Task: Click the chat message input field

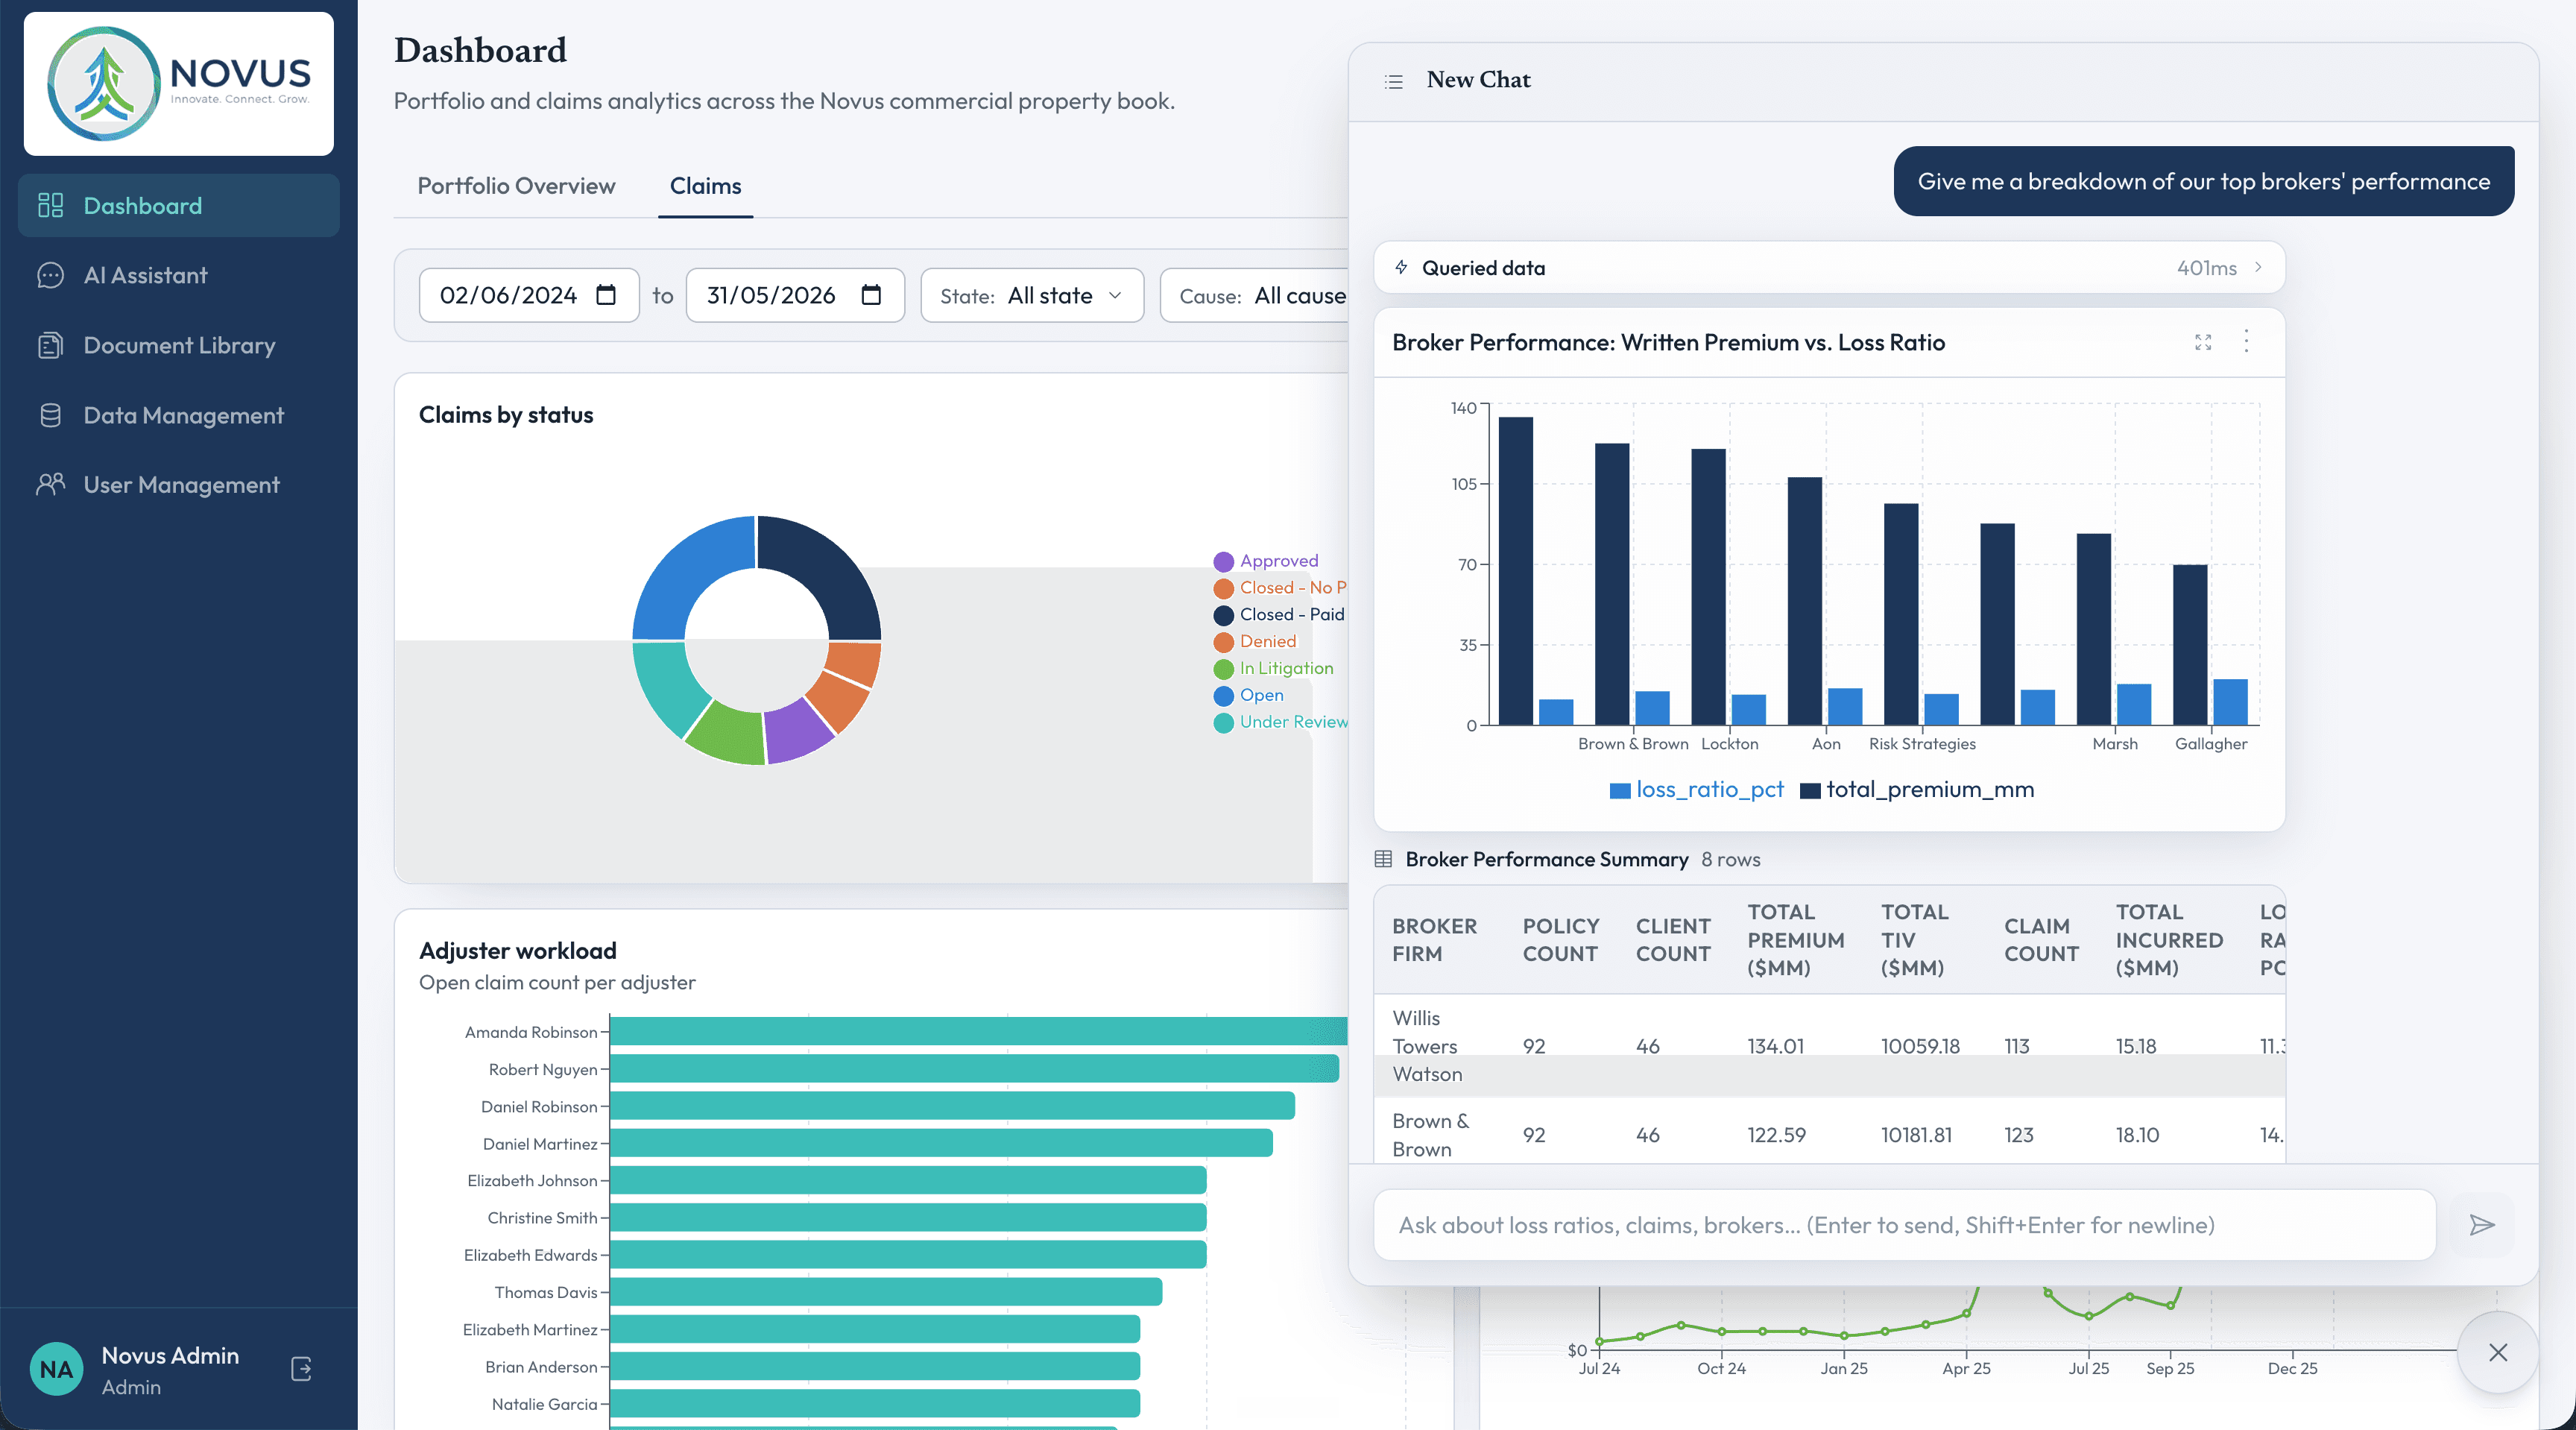Action: [x=1904, y=1224]
